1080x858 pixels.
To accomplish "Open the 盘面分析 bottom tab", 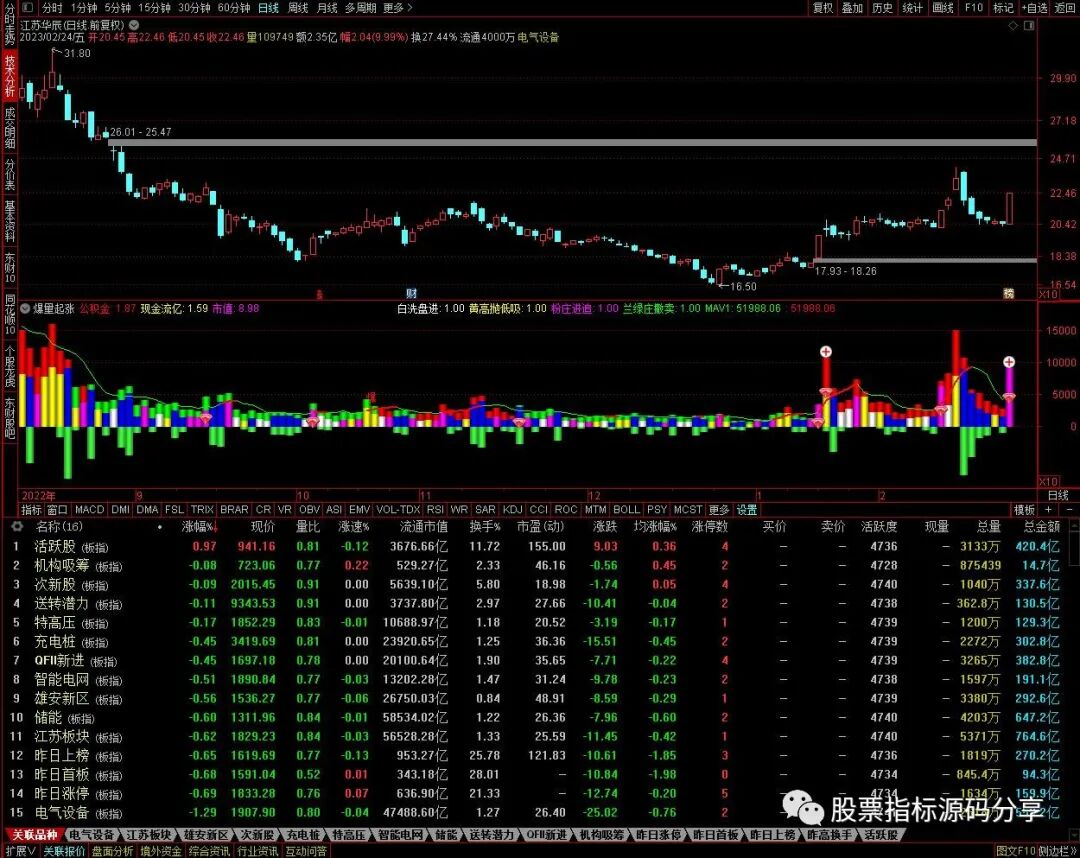I will (x=112, y=851).
